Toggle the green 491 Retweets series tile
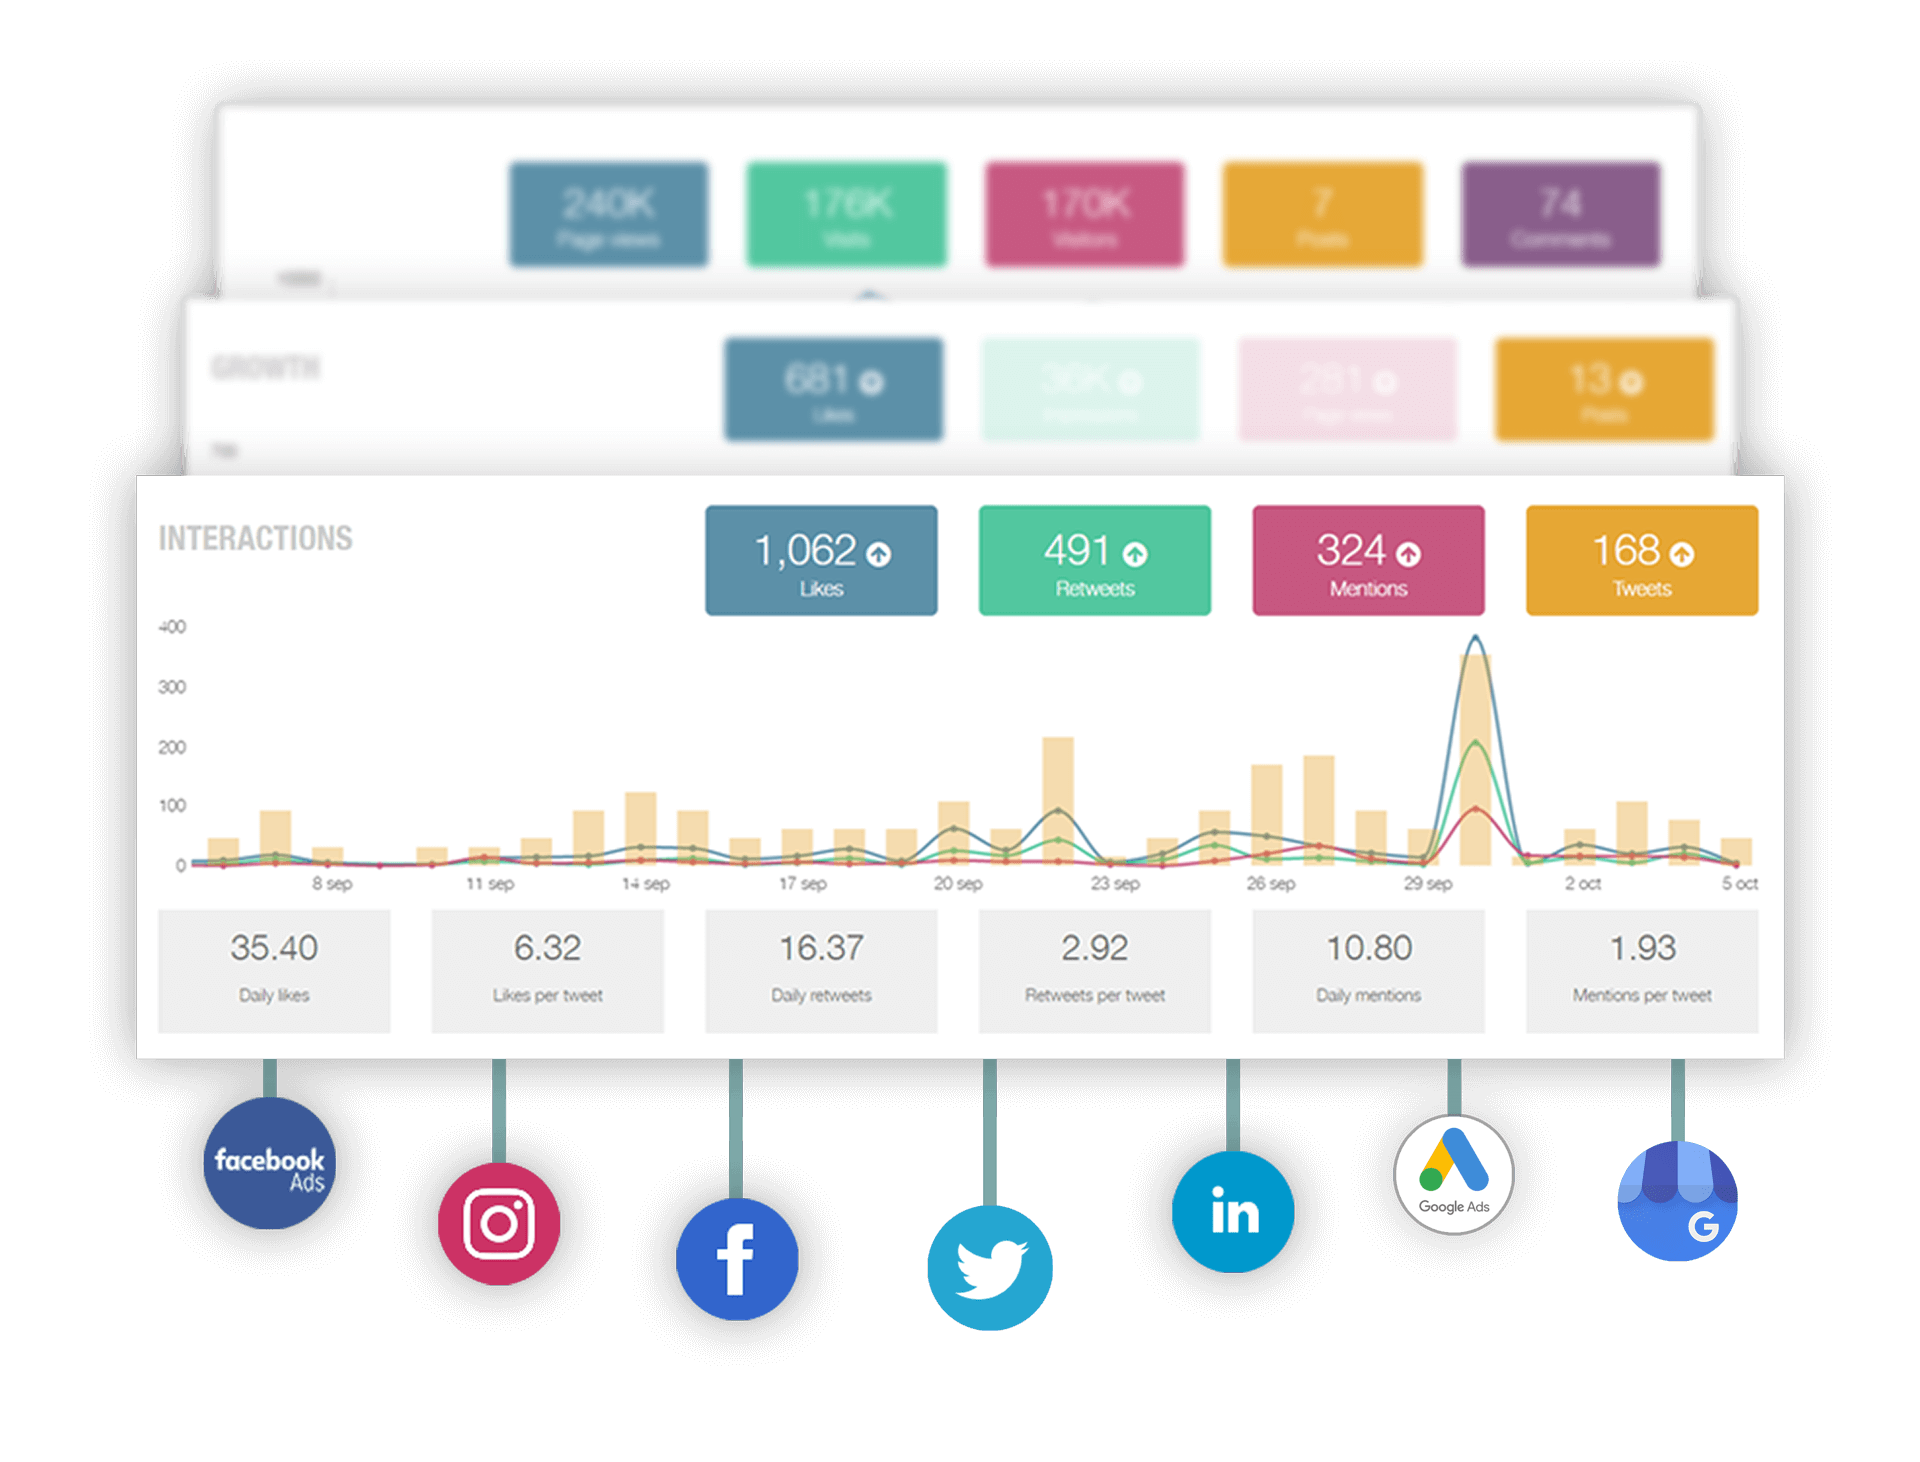The height and width of the screenshot is (1462, 1920). tap(1094, 561)
